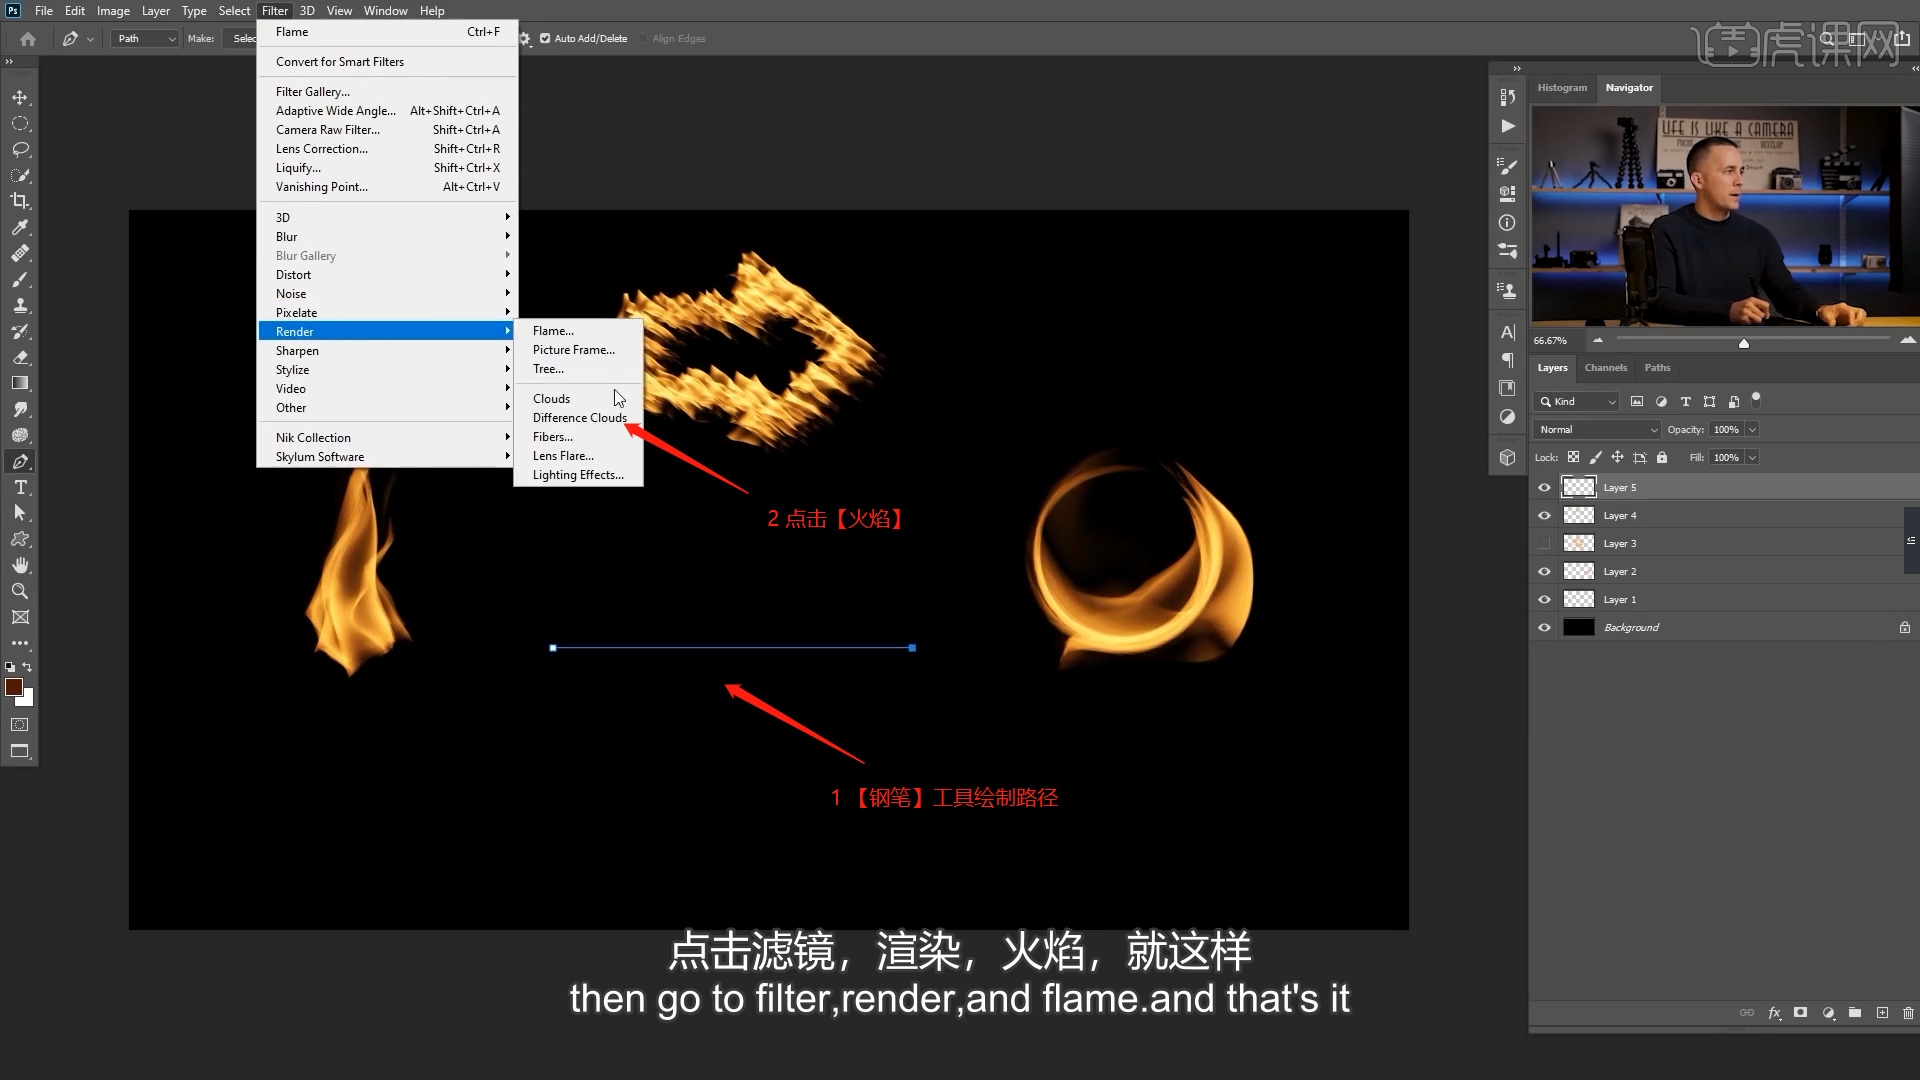
Task: Expand the layer Kind filter dropdown
Action: coord(1577,402)
